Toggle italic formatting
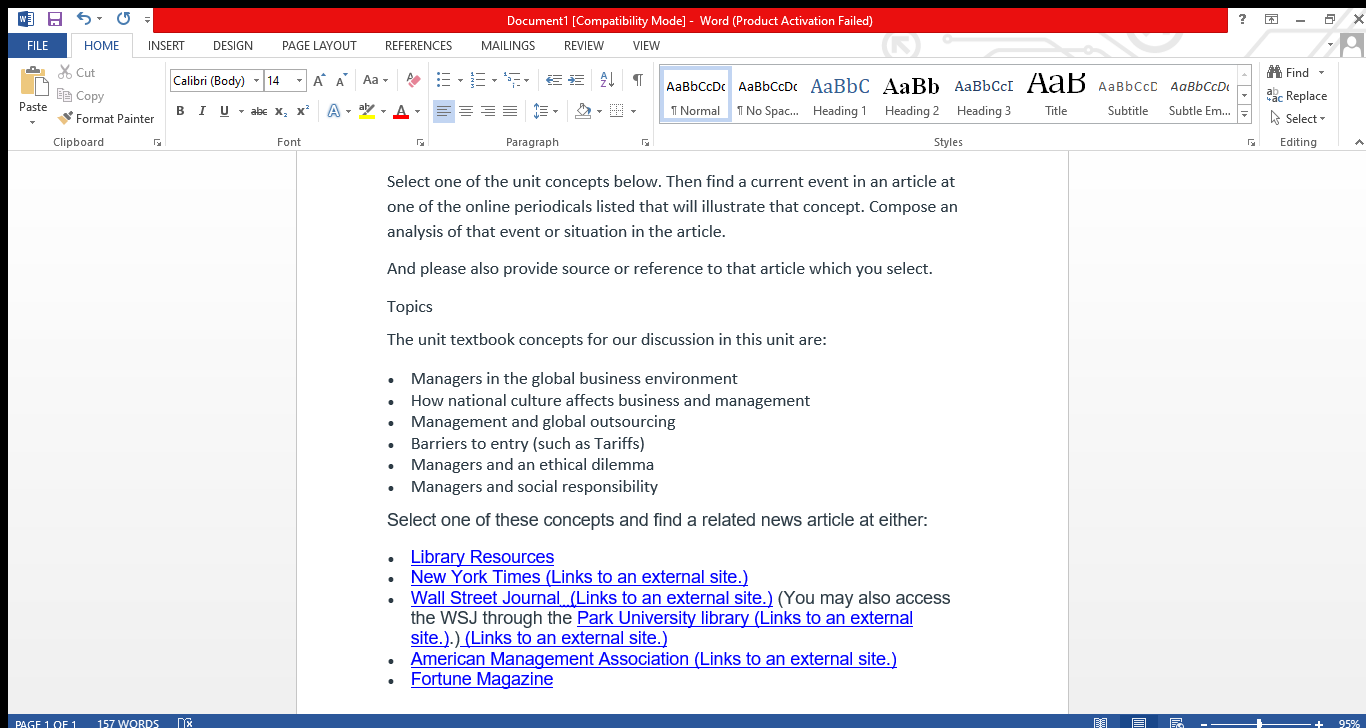 point(201,112)
